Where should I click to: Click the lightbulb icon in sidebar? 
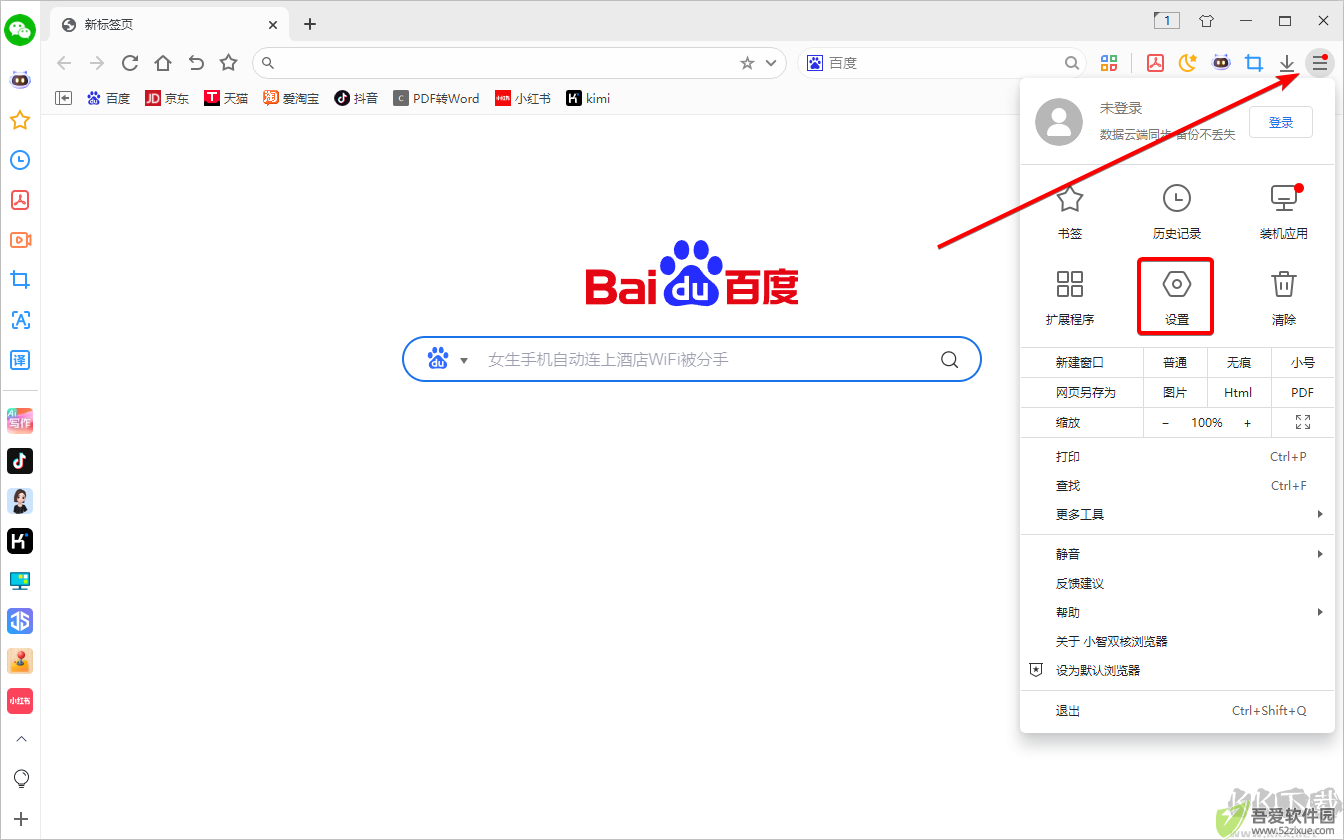(x=20, y=778)
